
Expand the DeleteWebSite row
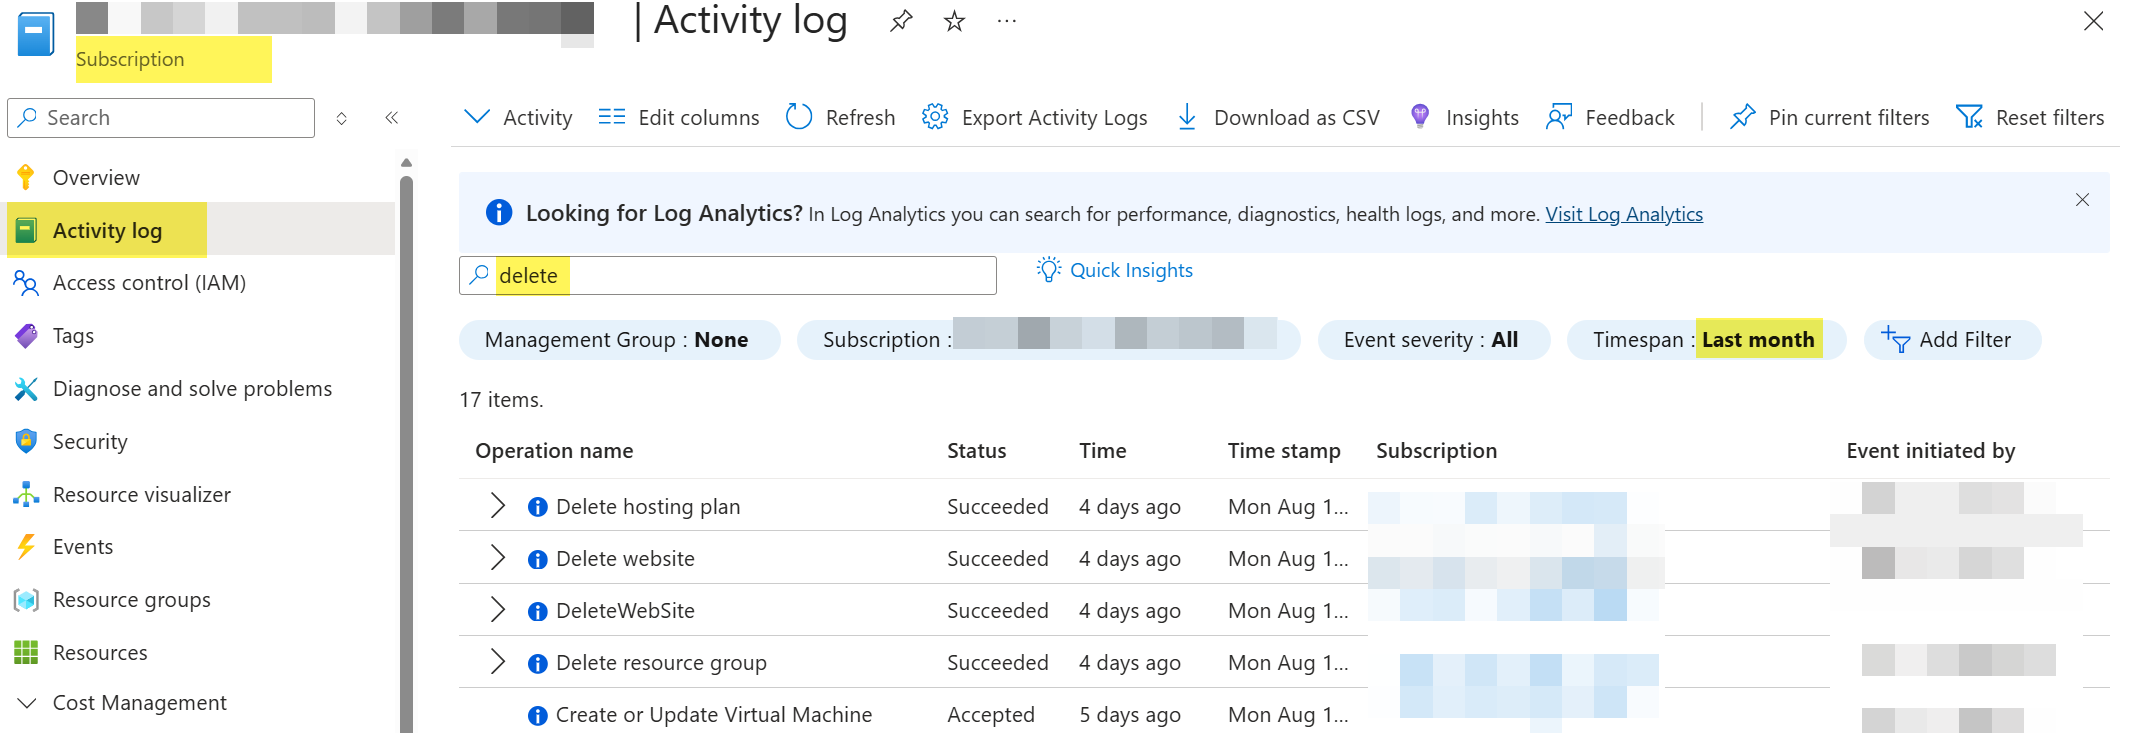click(x=497, y=610)
